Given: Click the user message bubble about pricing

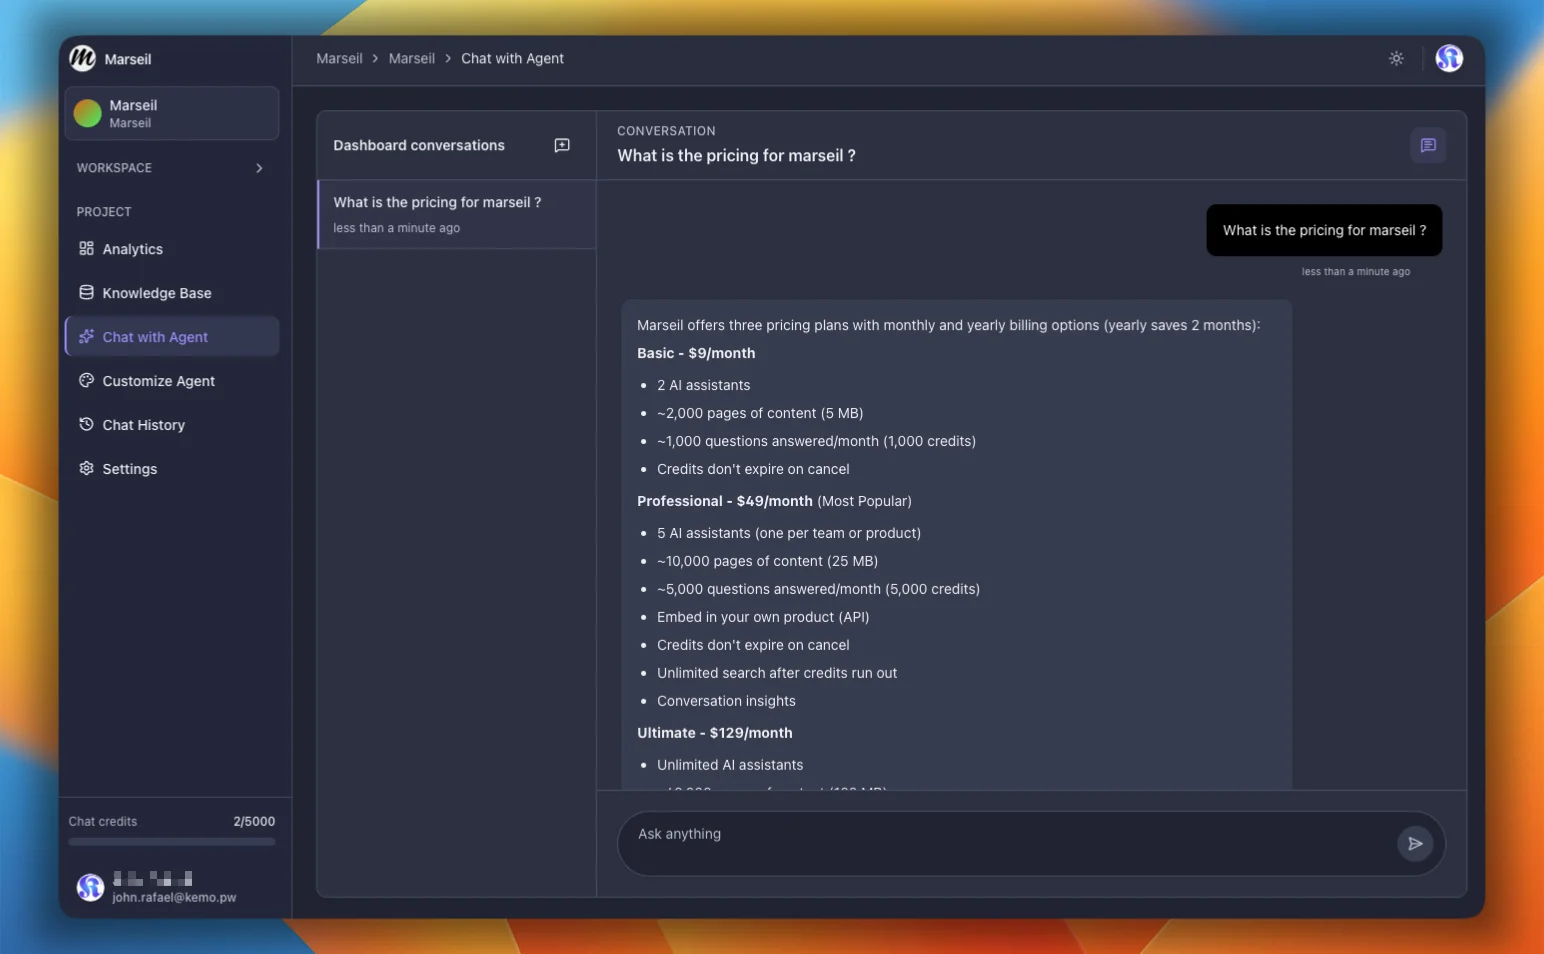Looking at the screenshot, I should (1324, 231).
